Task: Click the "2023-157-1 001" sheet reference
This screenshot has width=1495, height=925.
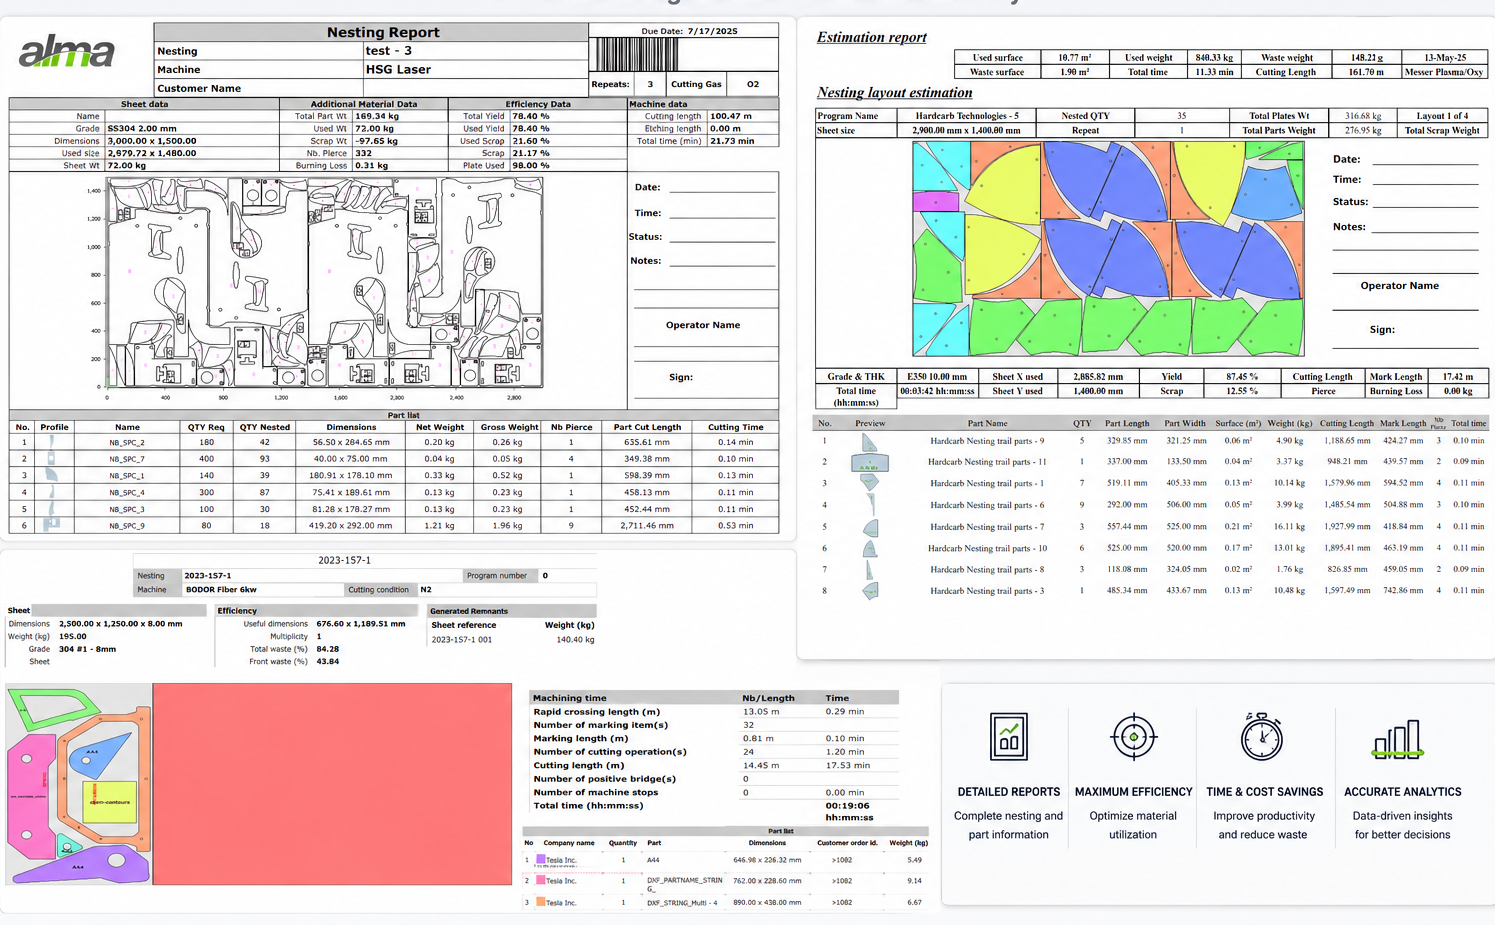Action: click(461, 639)
